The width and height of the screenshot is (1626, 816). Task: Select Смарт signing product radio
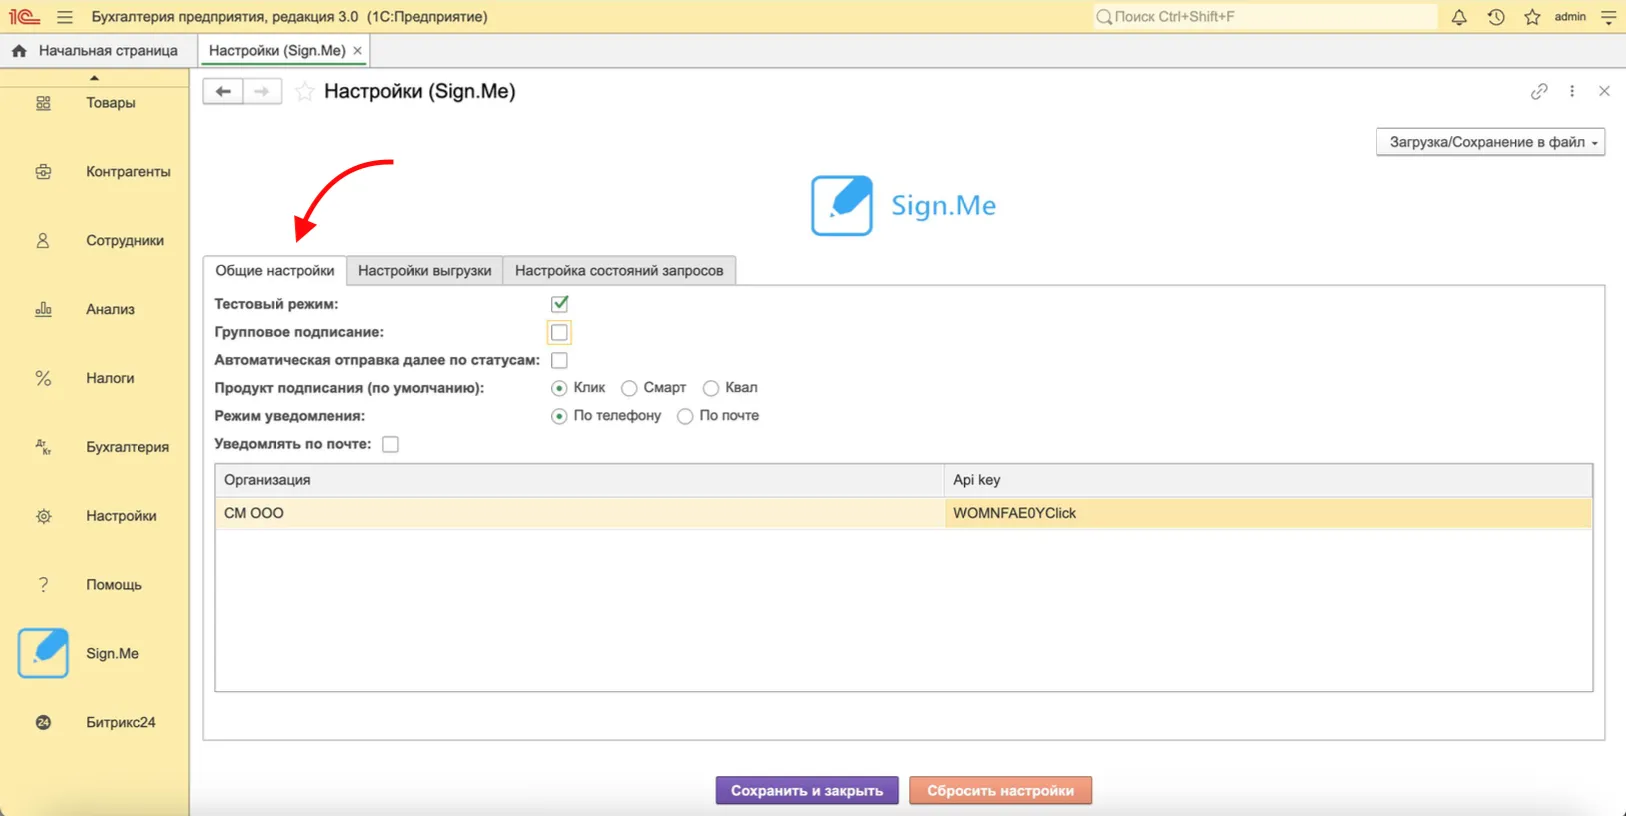point(629,388)
